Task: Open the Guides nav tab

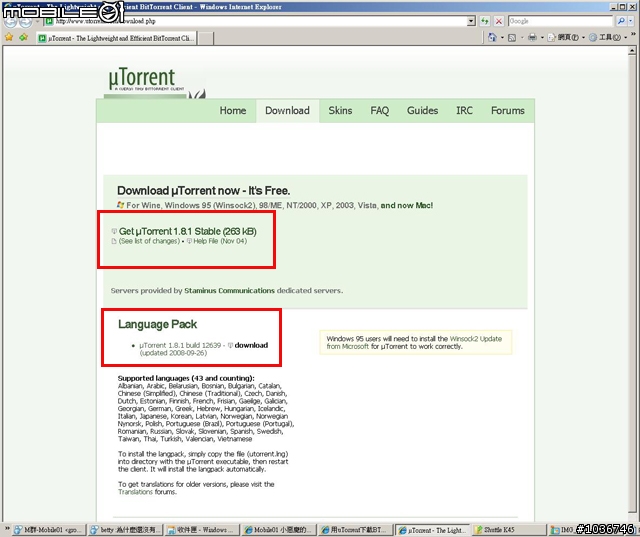Action: 422,111
